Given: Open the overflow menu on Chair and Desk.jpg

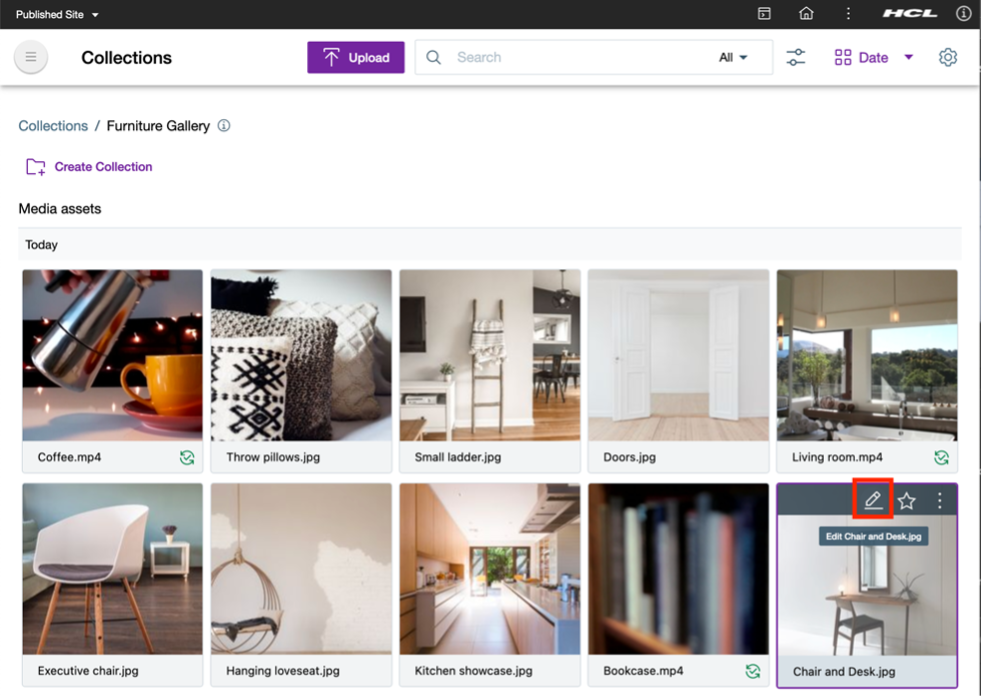Looking at the screenshot, I should [938, 500].
